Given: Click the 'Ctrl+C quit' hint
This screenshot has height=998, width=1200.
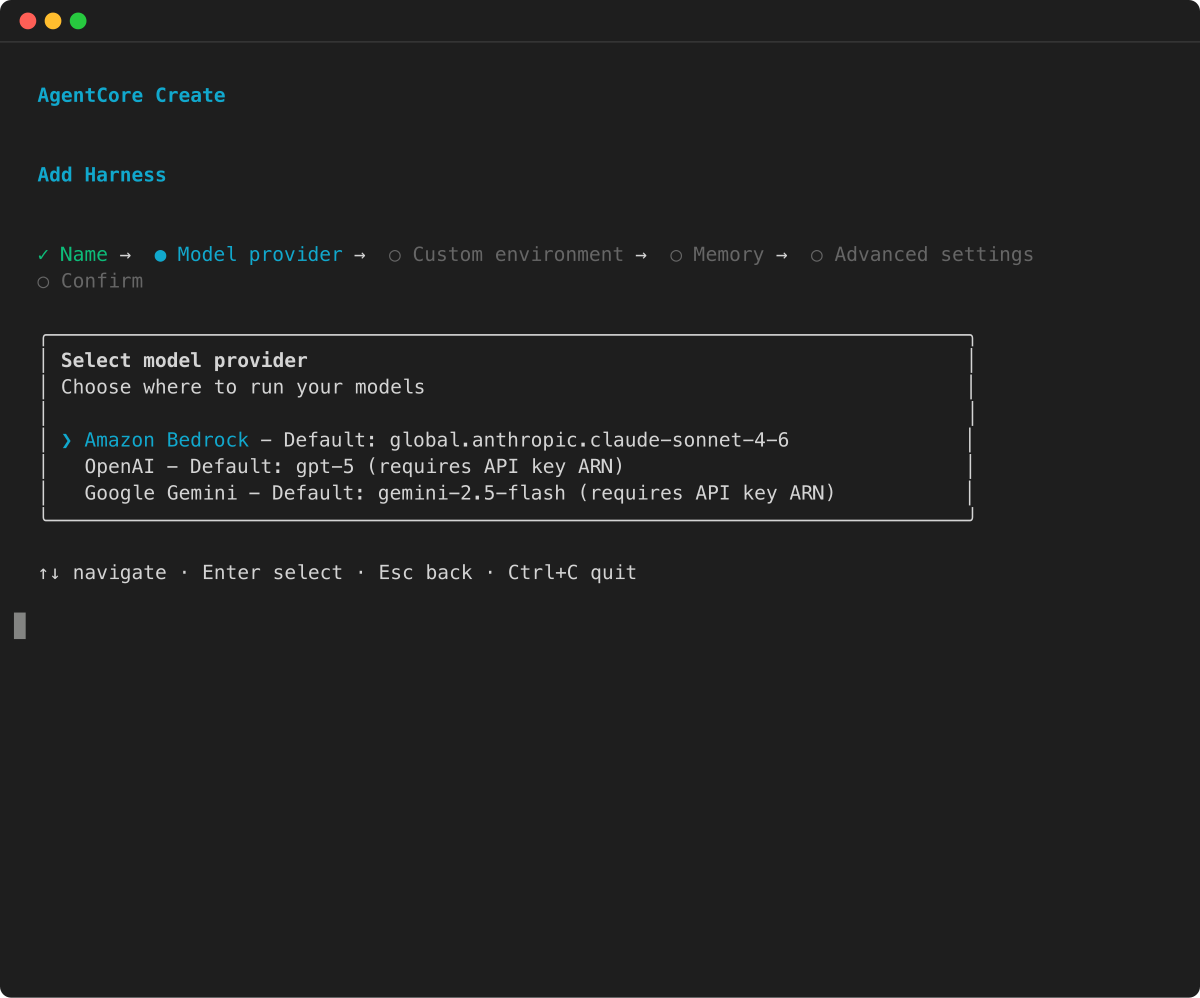Looking at the screenshot, I should pyautogui.click(x=572, y=573).
